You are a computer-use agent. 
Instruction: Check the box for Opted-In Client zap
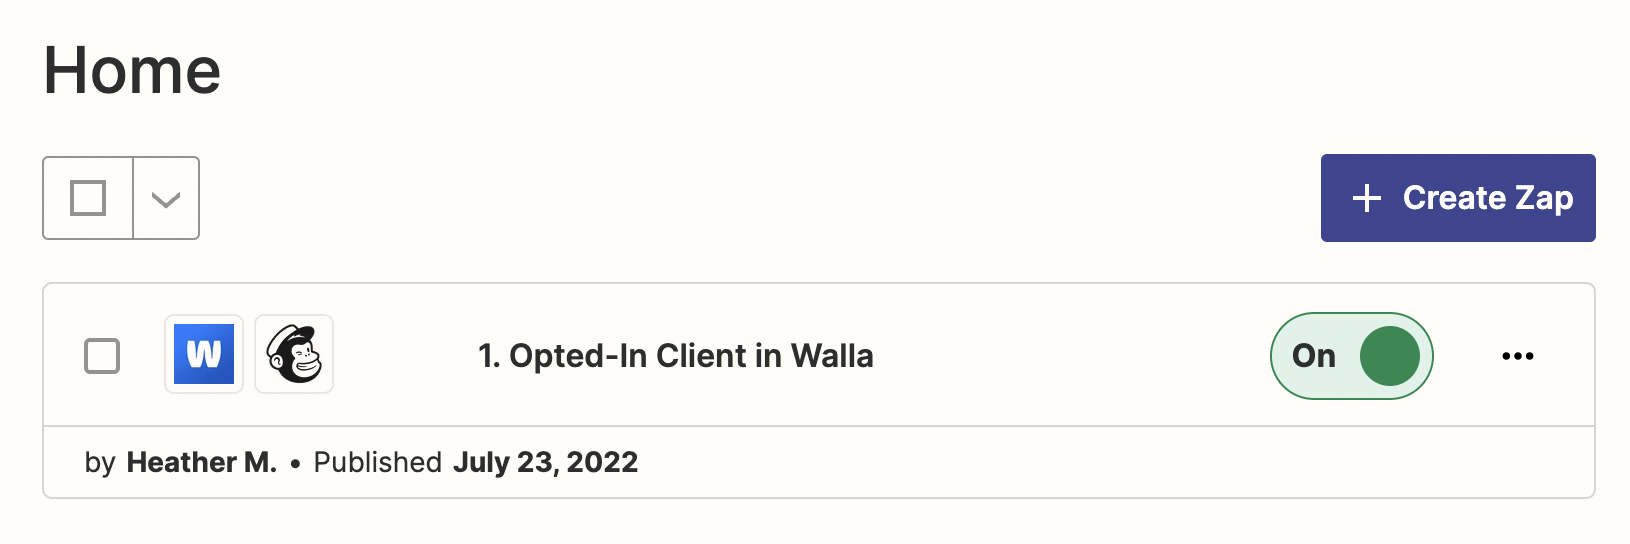(x=102, y=356)
